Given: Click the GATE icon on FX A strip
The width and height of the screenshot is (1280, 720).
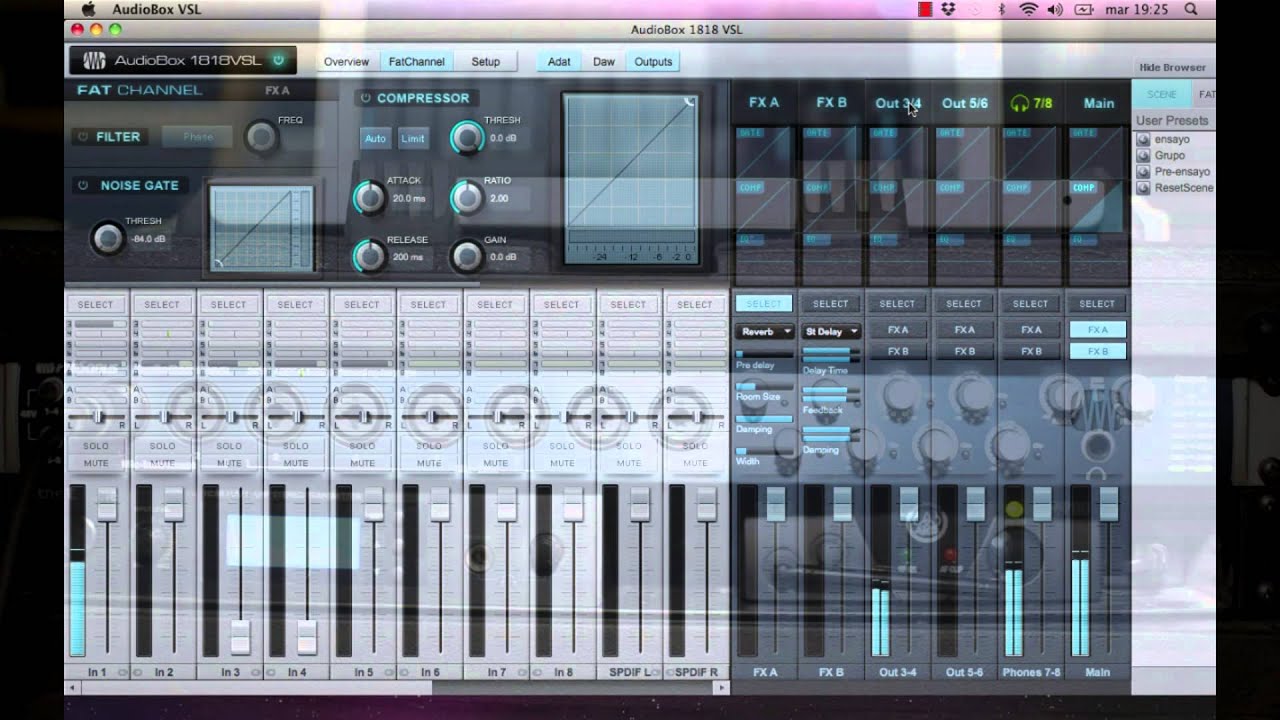Looking at the screenshot, I should tap(750, 132).
